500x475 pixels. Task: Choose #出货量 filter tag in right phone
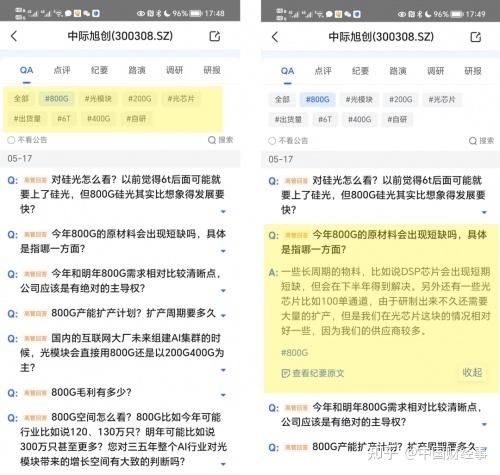[x=288, y=119]
